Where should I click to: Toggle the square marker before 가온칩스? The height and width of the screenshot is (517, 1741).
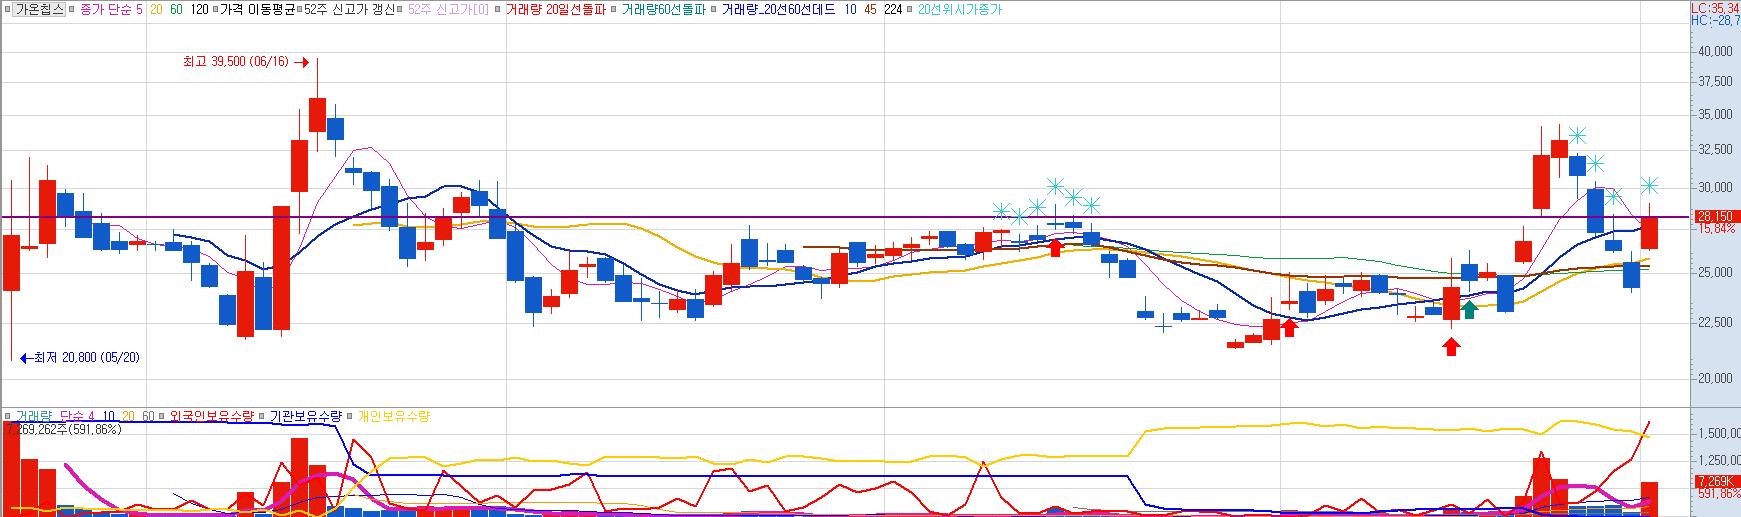pos(8,9)
